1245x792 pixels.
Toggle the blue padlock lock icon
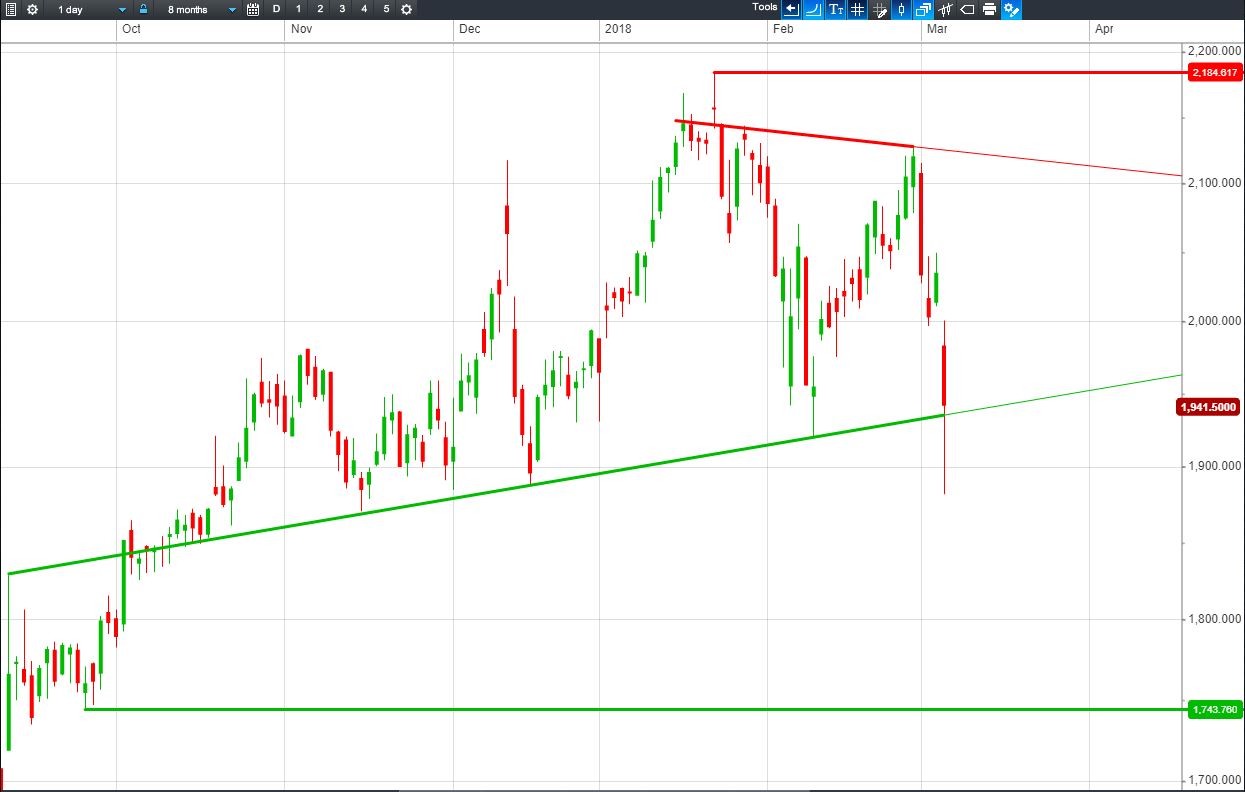pos(144,8)
